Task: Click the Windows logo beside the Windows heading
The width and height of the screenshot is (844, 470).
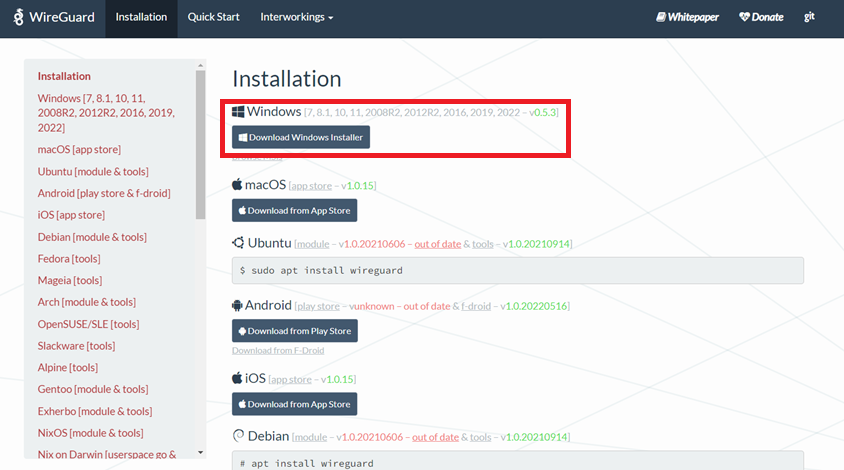Action: coord(238,112)
